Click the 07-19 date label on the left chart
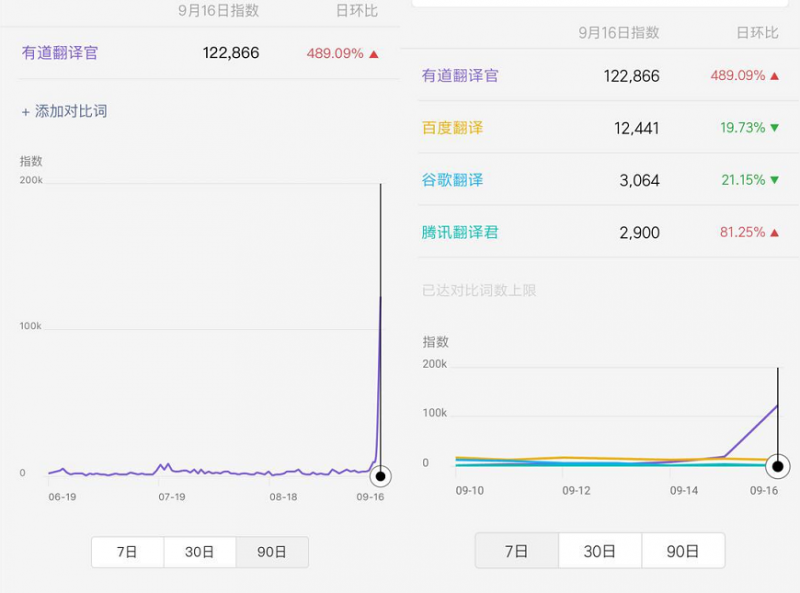Screen dimensions: 800x593 click(x=172, y=497)
